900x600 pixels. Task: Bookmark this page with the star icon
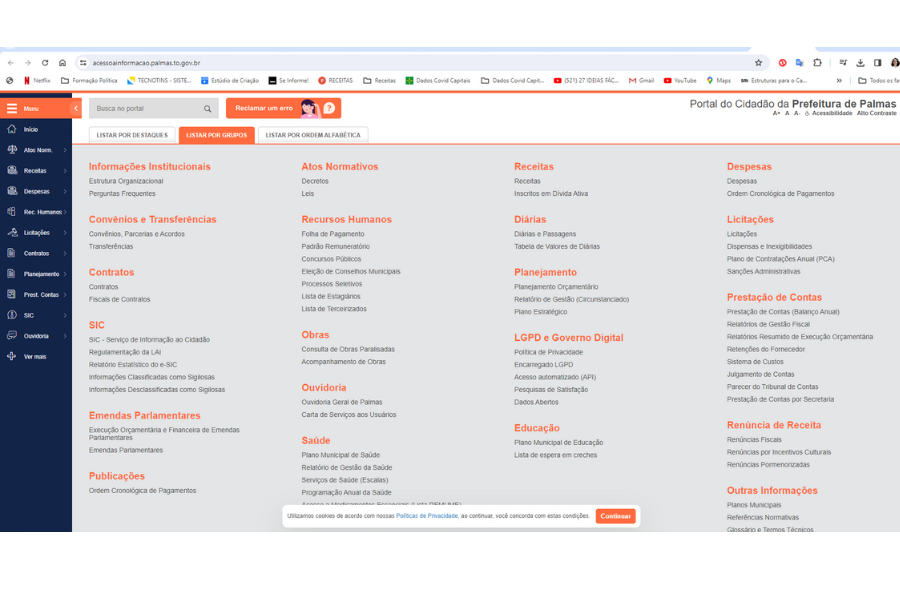coord(759,62)
